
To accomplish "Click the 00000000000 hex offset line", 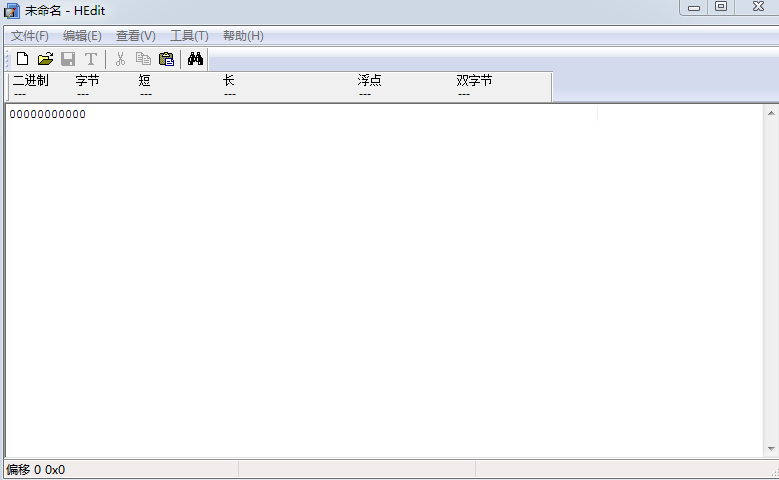I will click(48, 114).
